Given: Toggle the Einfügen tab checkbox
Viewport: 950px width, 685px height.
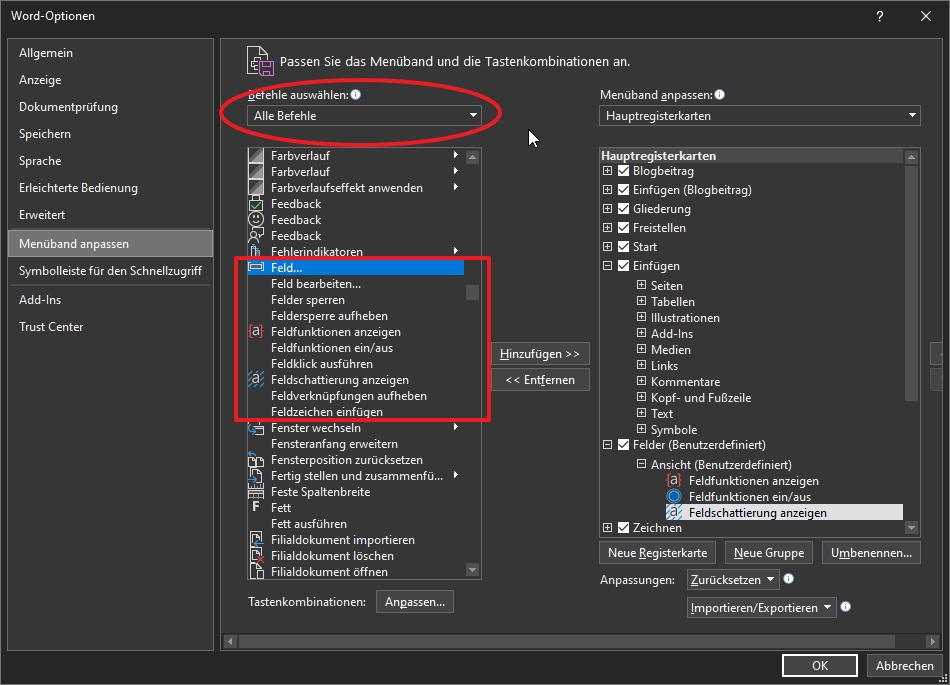Looking at the screenshot, I should [623, 265].
